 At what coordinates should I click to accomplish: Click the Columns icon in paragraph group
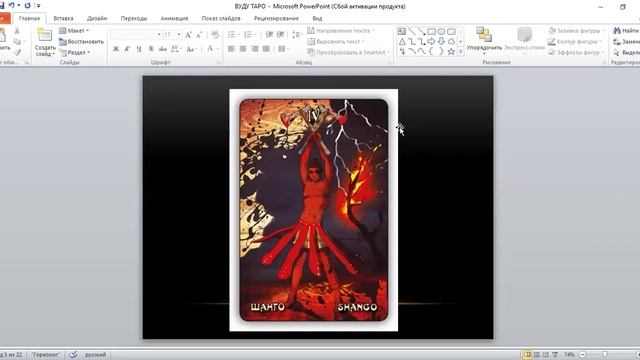coord(282,49)
